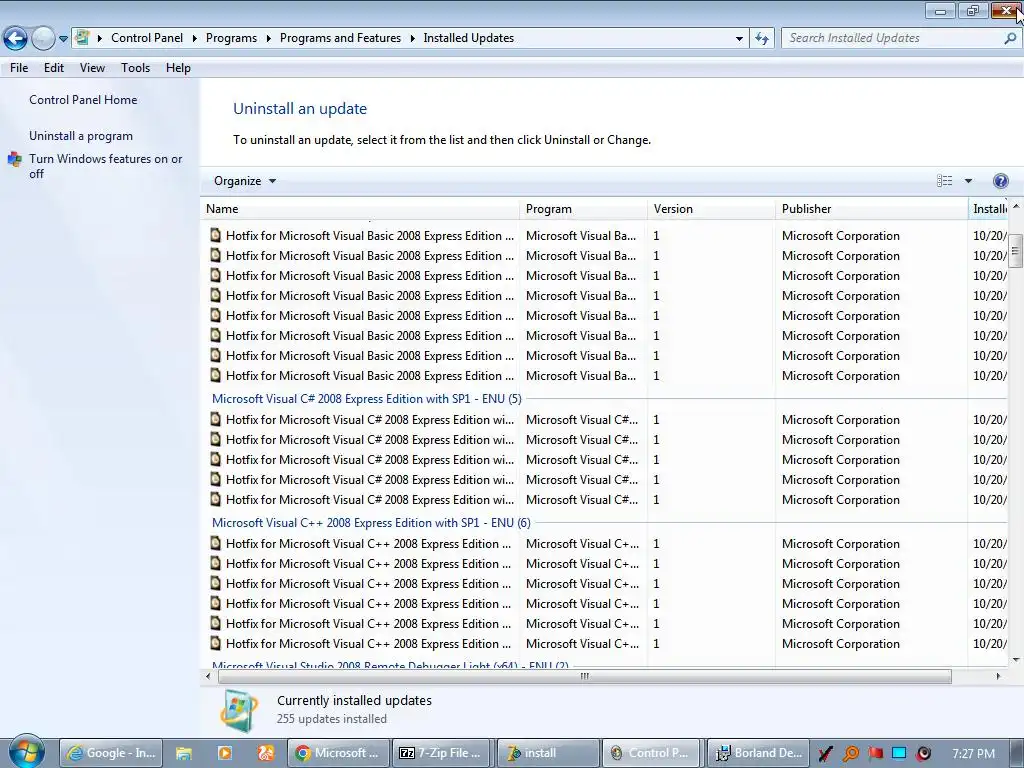
Task: Click the vertical scrollbar down arrow
Action: pos(1016,660)
